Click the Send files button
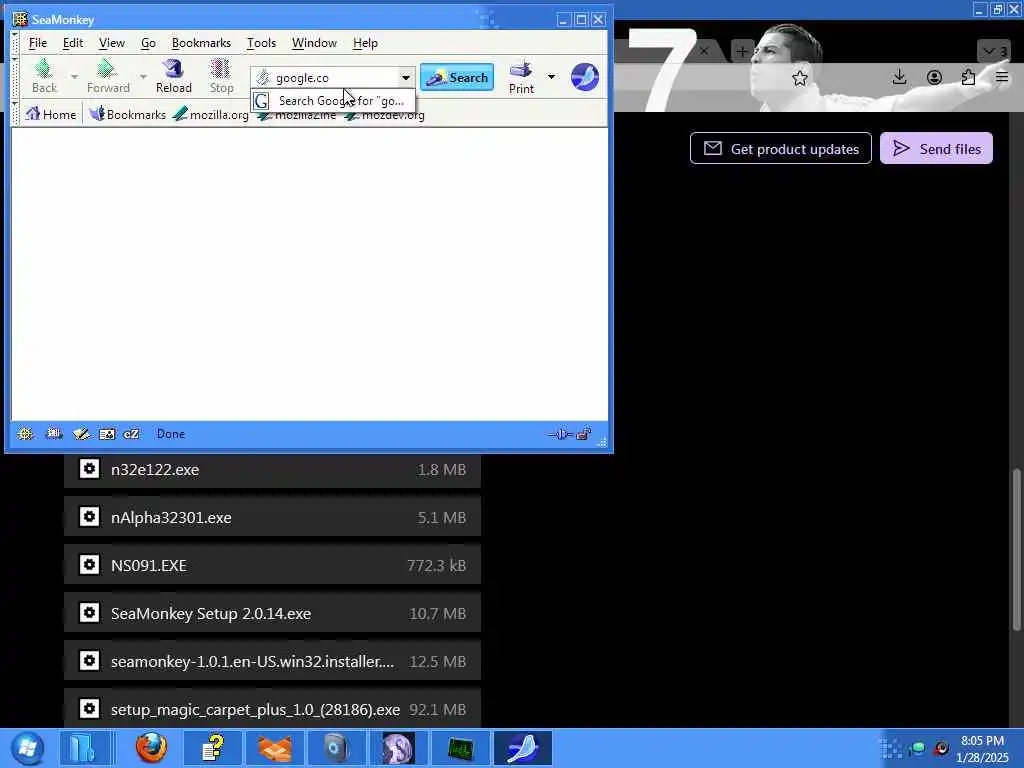This screenshot has width=1024, height=768. coord(936,149)
